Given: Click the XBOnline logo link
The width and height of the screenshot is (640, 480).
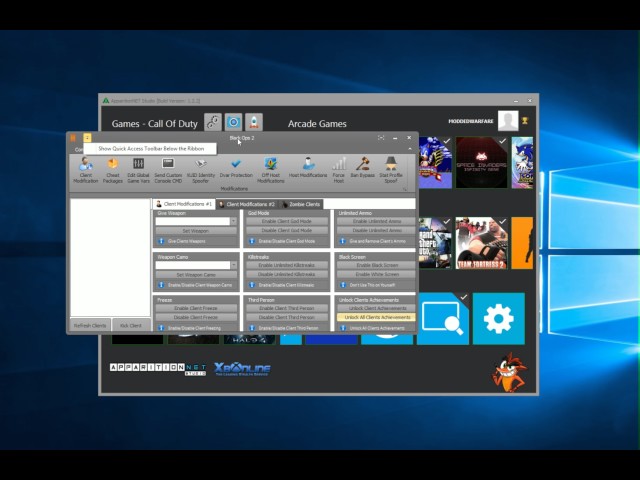Looking at the screenshot, I should (x=242, y=369).
